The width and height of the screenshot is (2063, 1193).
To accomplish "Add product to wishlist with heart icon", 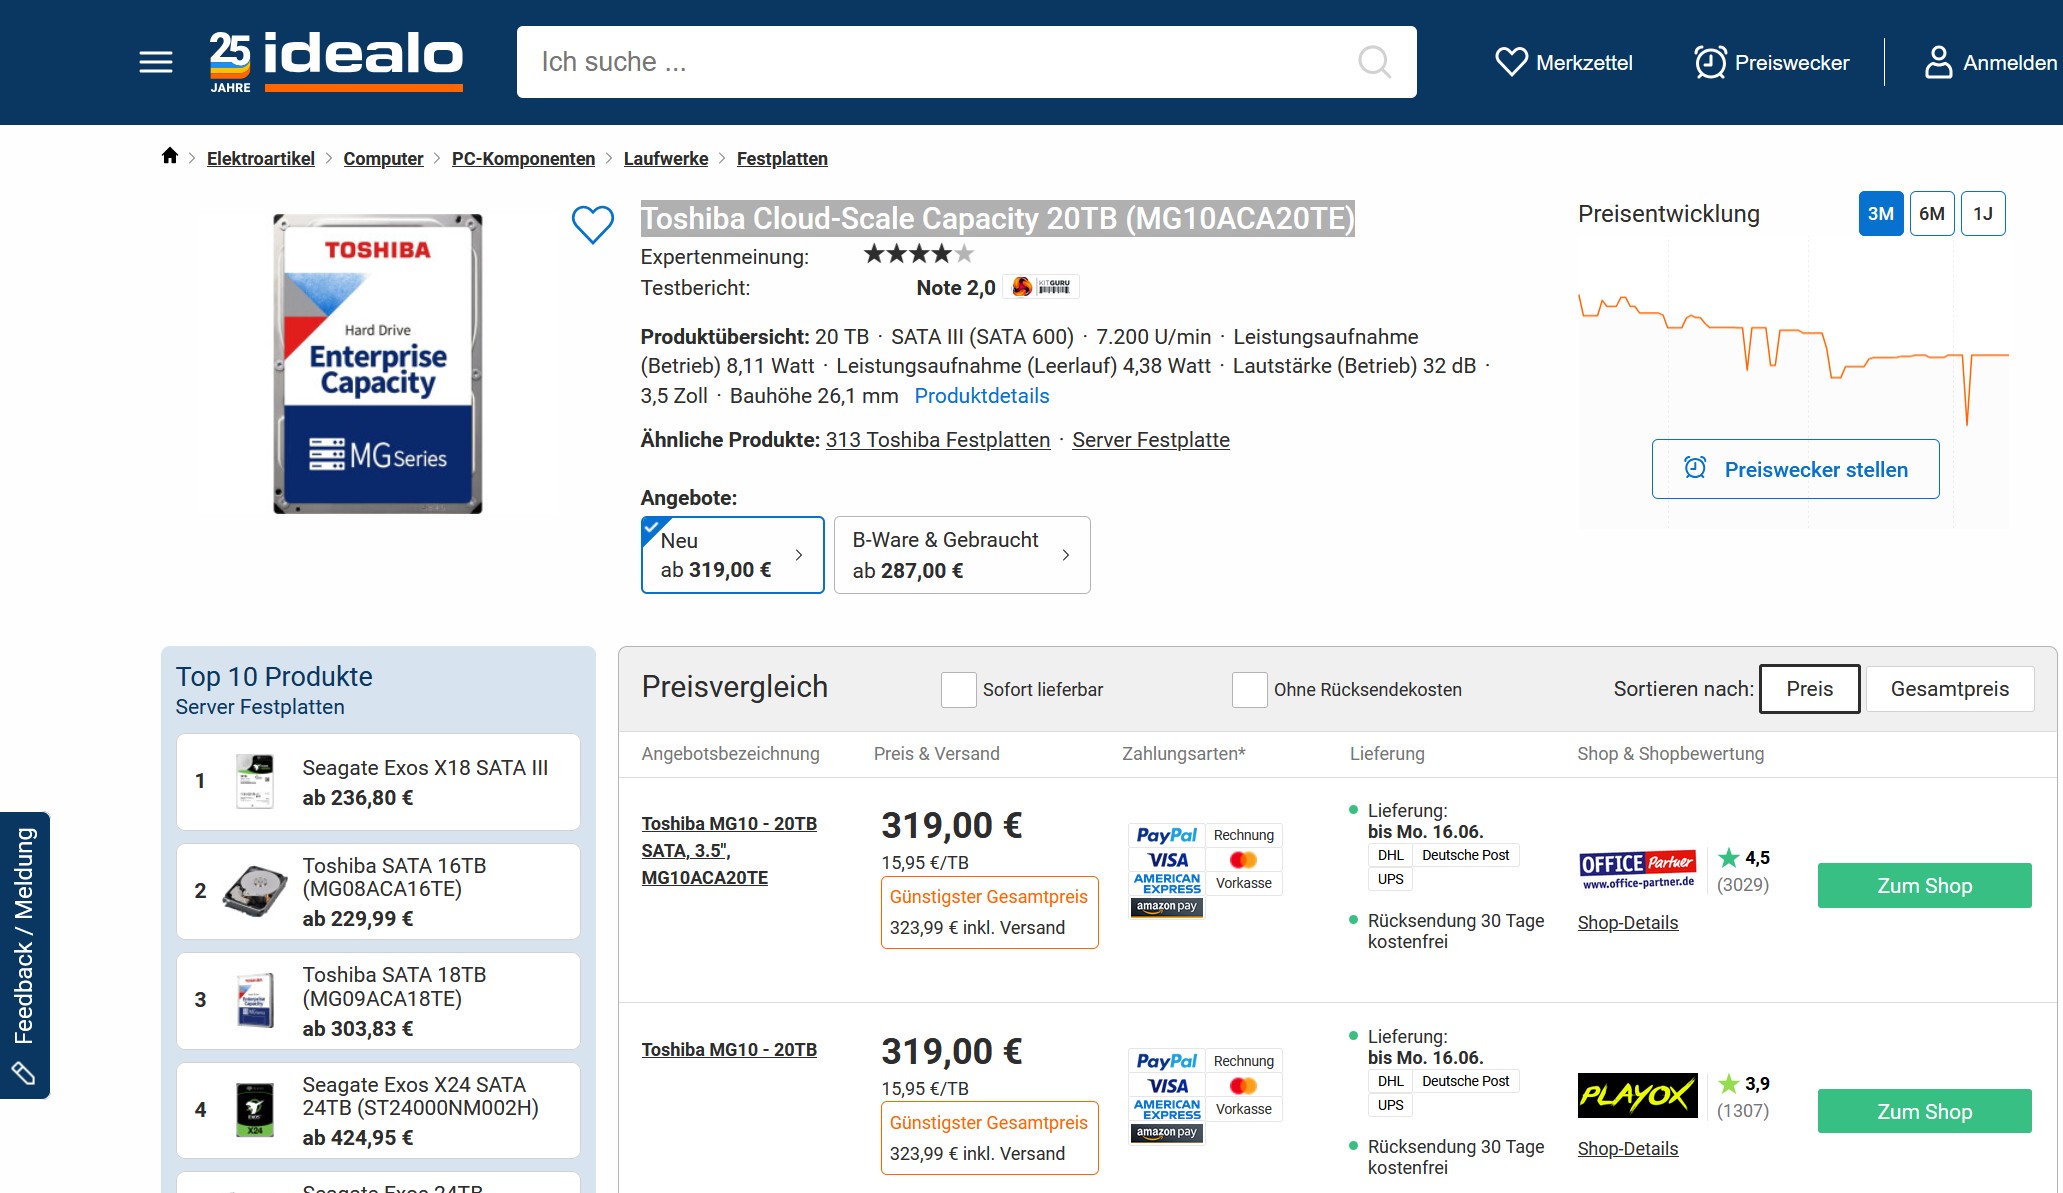I will click(x=592, y=224).
